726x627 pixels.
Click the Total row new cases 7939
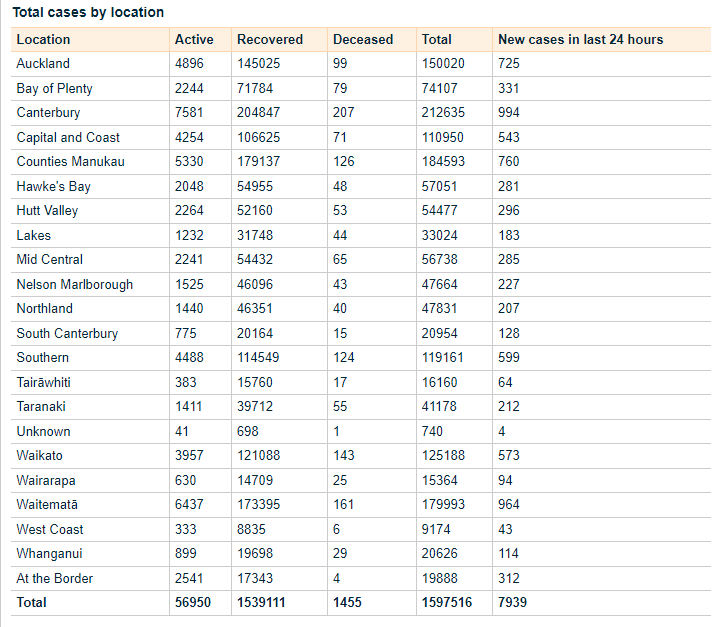(513, 603)
